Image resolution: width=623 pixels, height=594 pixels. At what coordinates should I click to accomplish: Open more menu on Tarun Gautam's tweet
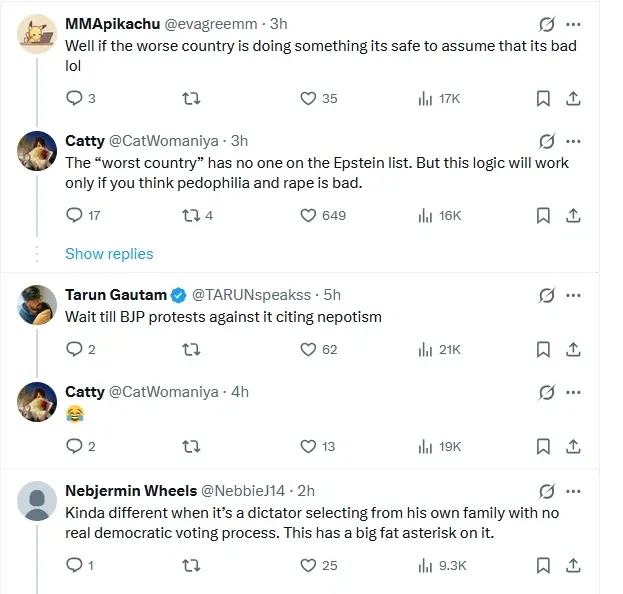(x=574, y=295)
